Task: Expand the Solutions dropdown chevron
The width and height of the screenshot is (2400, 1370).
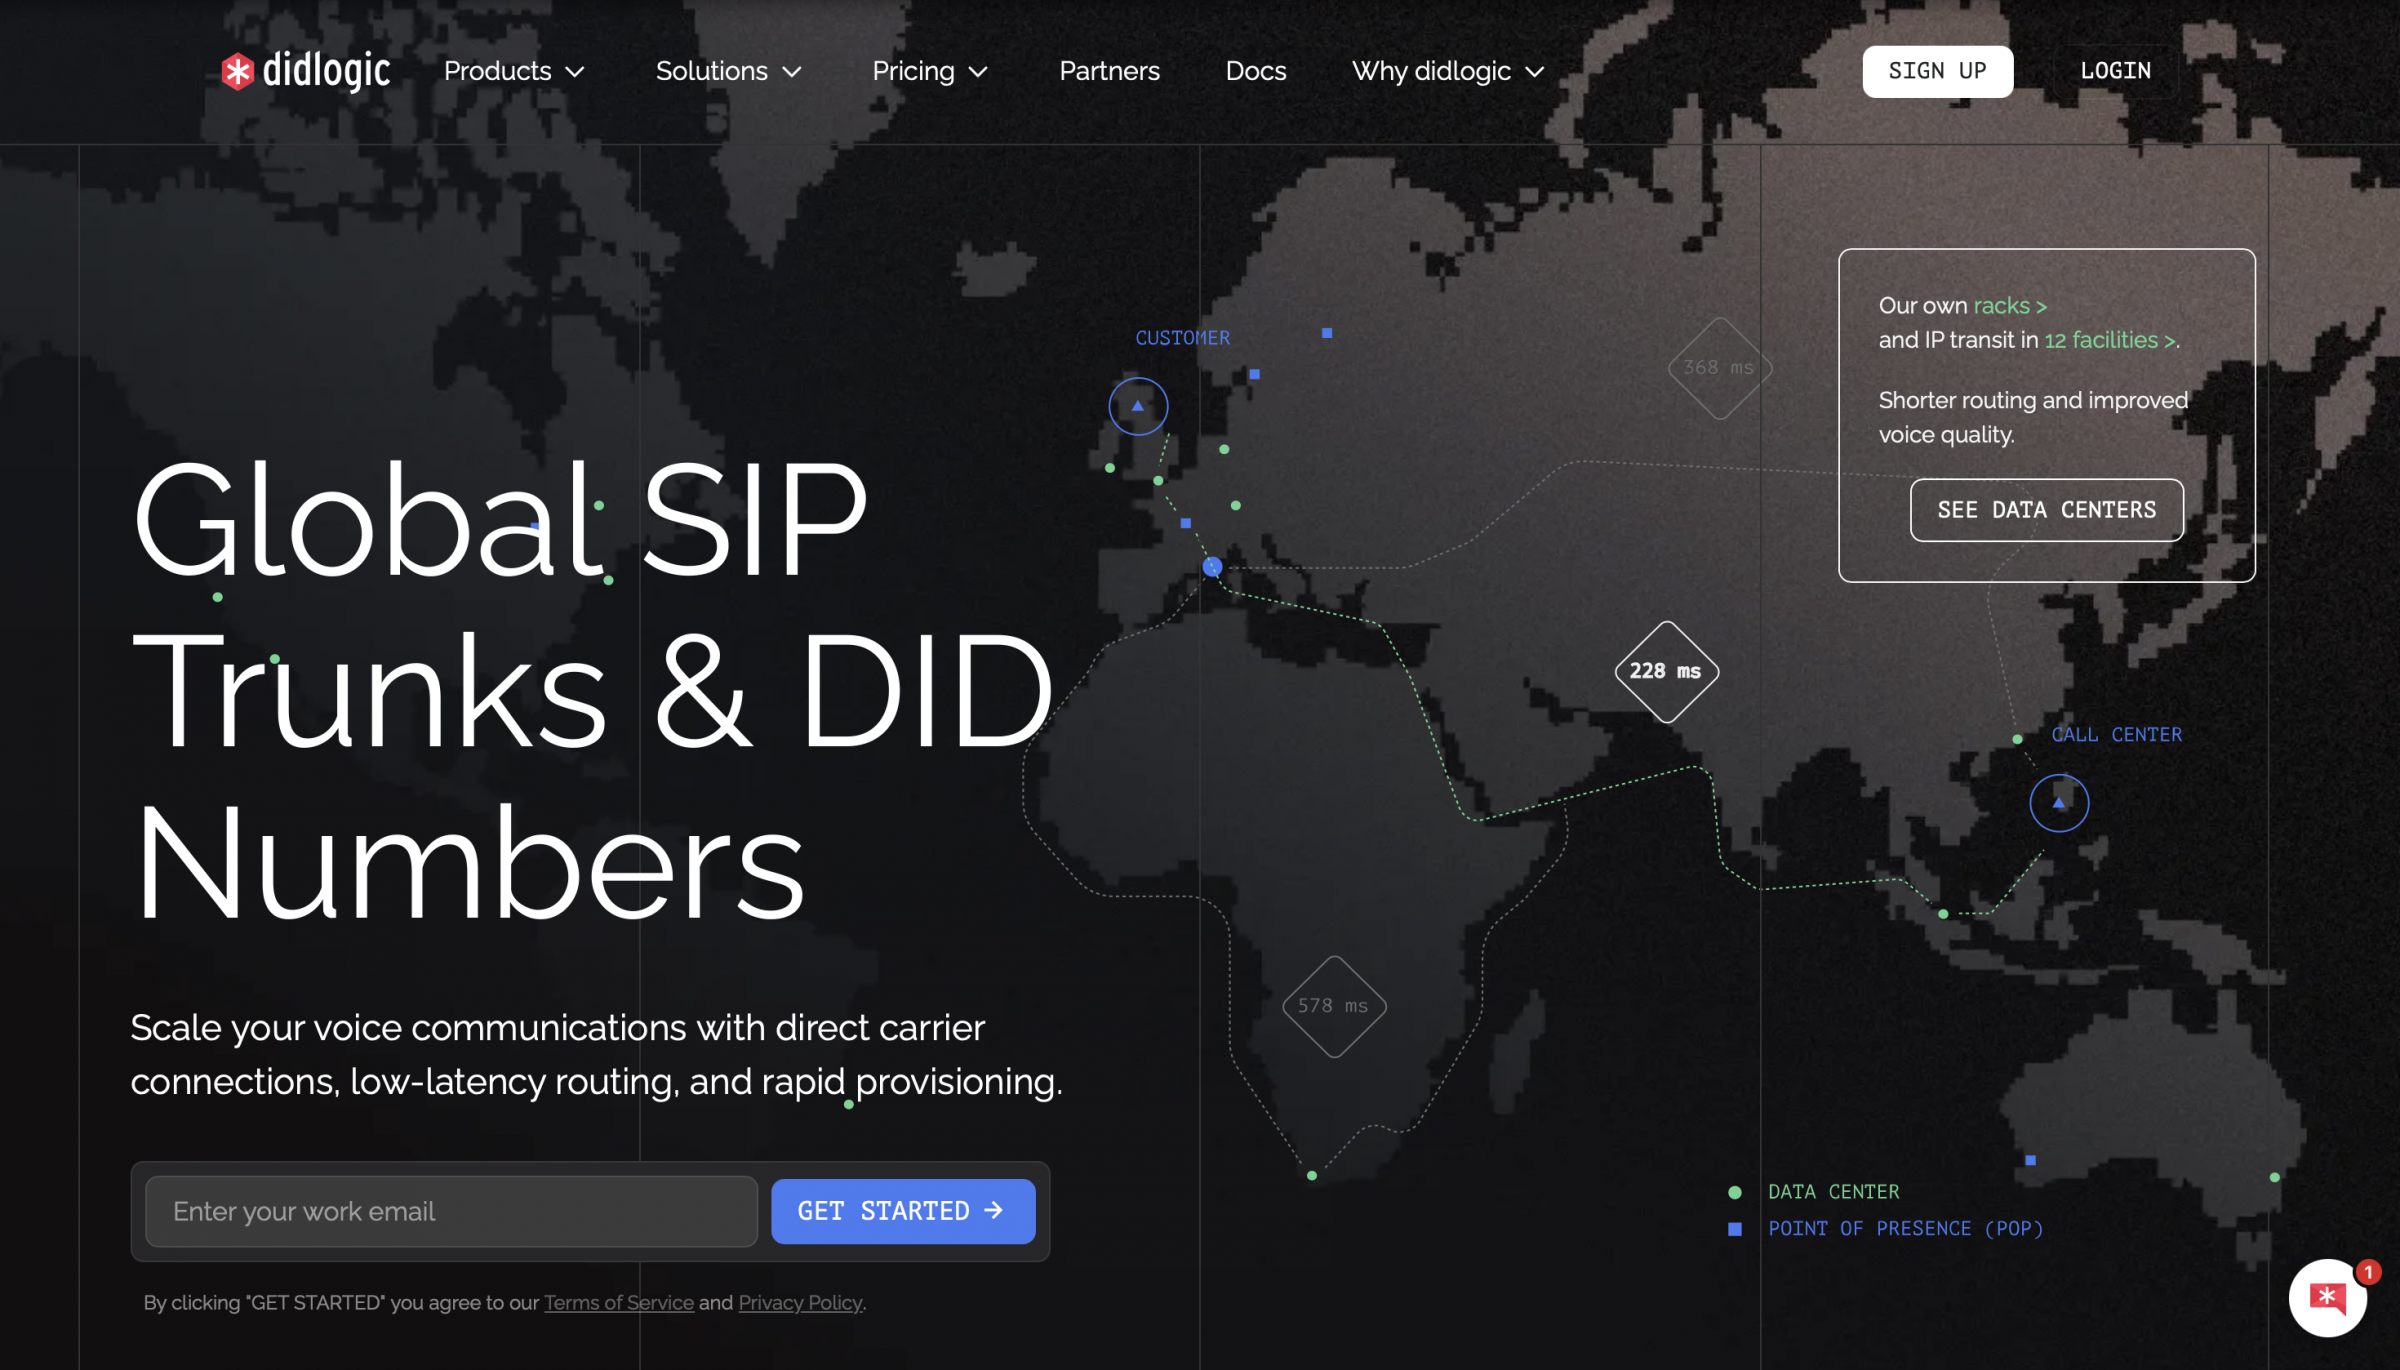Action: pos(792,72)
